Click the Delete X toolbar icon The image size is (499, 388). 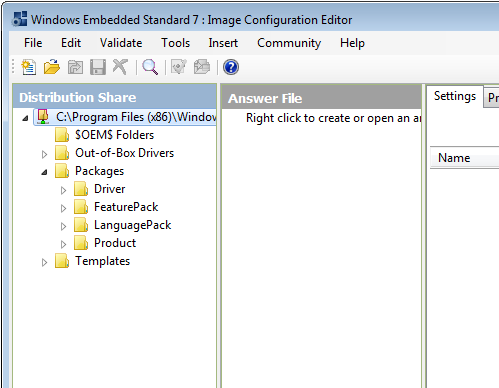pyautogui.click(x=120, y=67)
